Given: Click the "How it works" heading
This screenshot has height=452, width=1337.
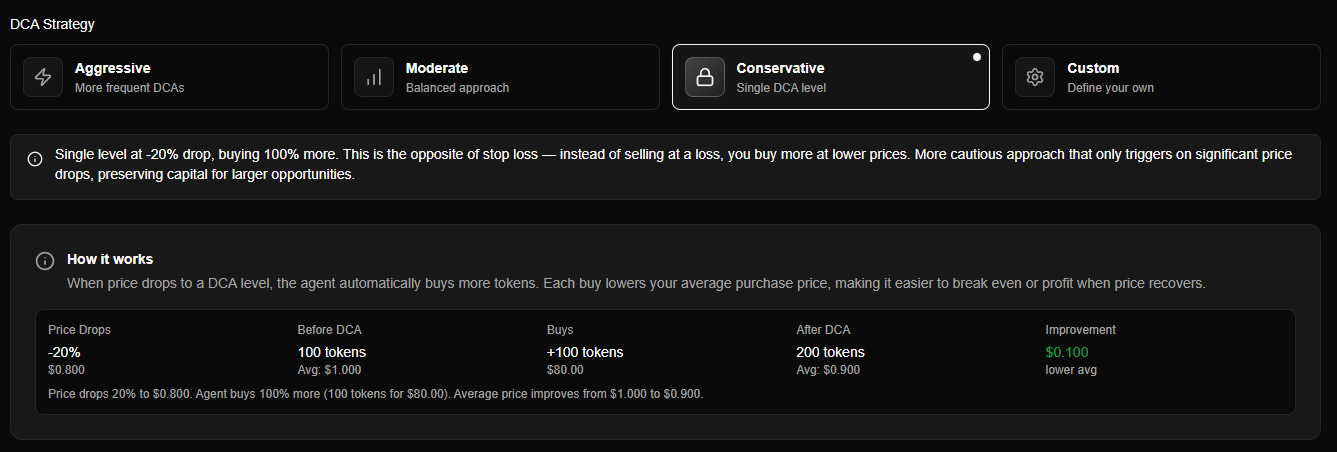Looking at the screenshot, I should click(110, 259).
